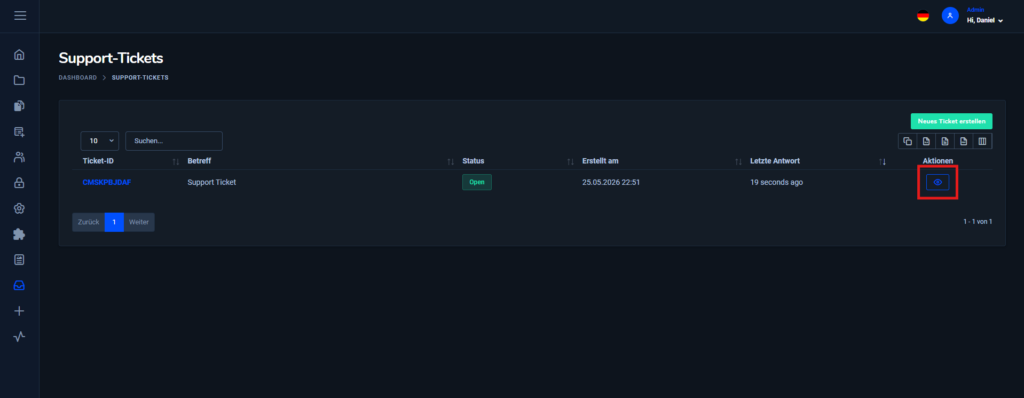Copy table data using the copy icon

click(908, 141)
